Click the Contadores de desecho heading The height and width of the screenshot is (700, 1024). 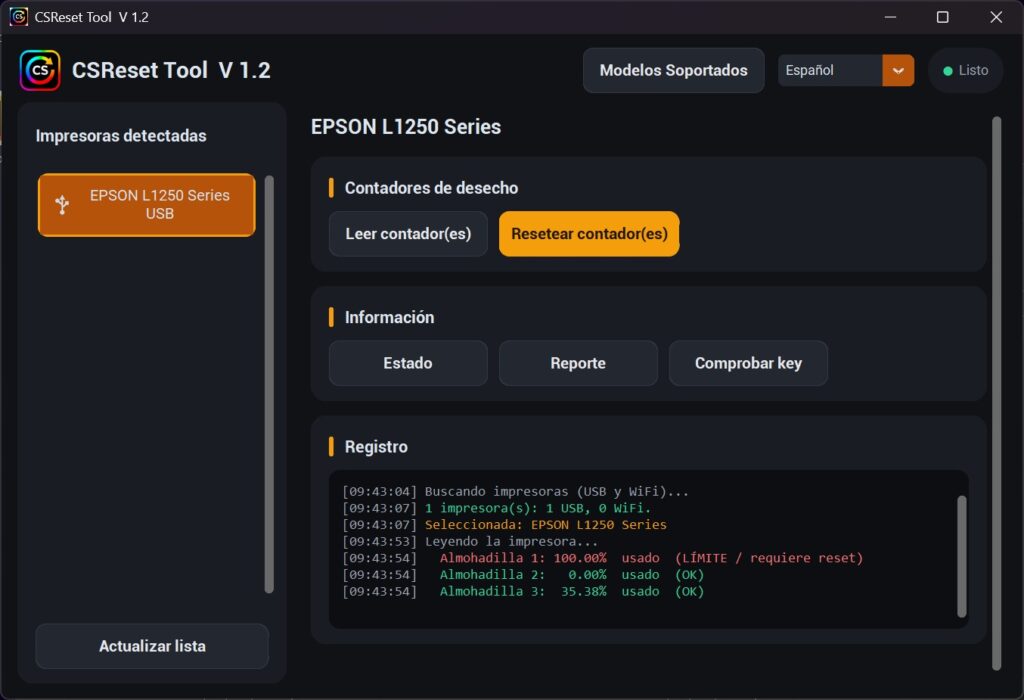431,188
